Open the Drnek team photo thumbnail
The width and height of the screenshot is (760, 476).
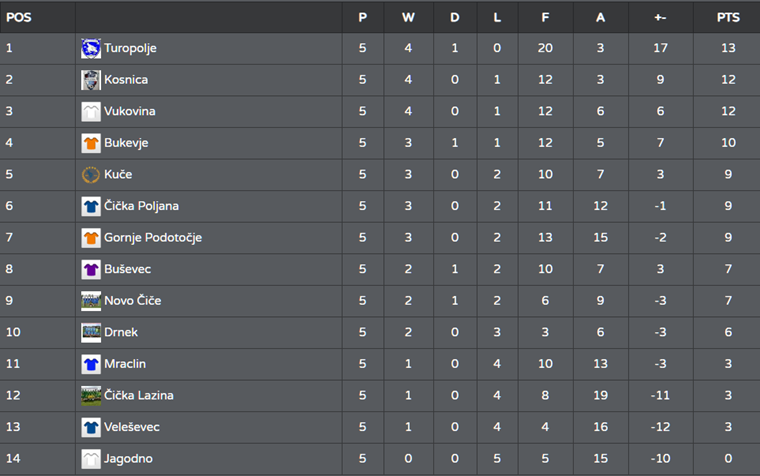[x=91, y=332]
